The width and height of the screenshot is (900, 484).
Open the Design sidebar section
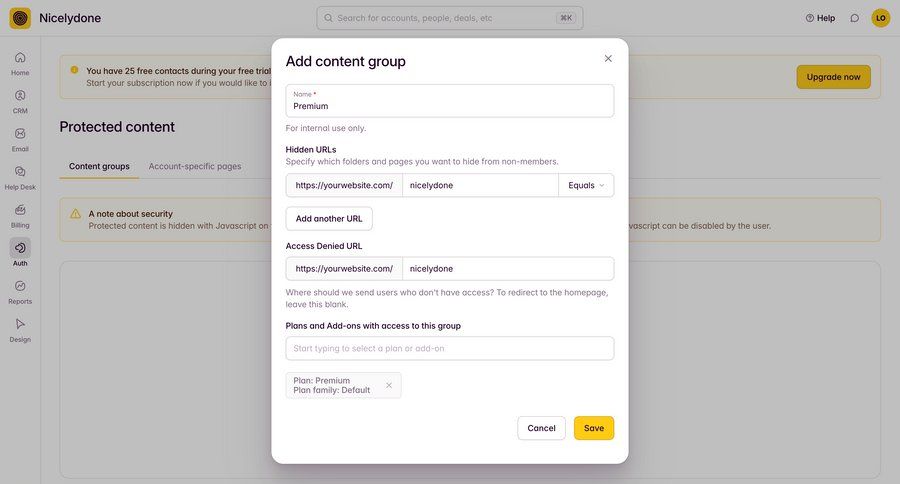tap(20, 331)
